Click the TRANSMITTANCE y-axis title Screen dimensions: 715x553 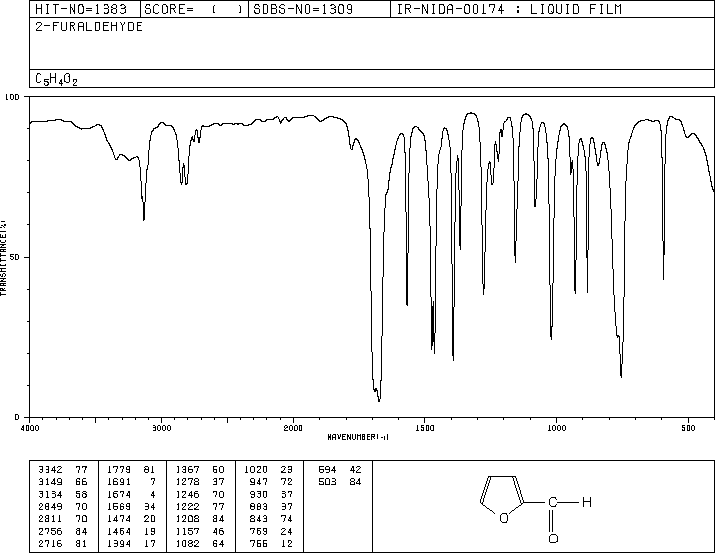(3, 258)
